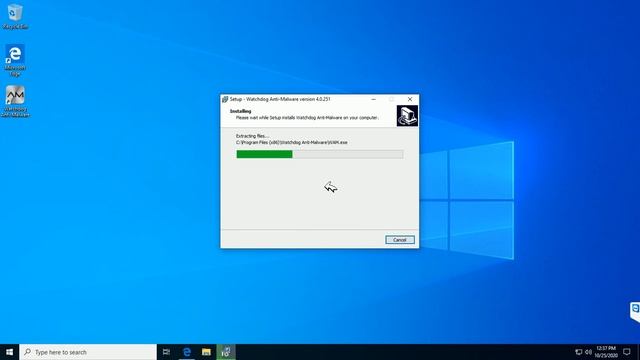Open the notification center icon
This screenshot has height=360, width=640.
pos(627,352)
